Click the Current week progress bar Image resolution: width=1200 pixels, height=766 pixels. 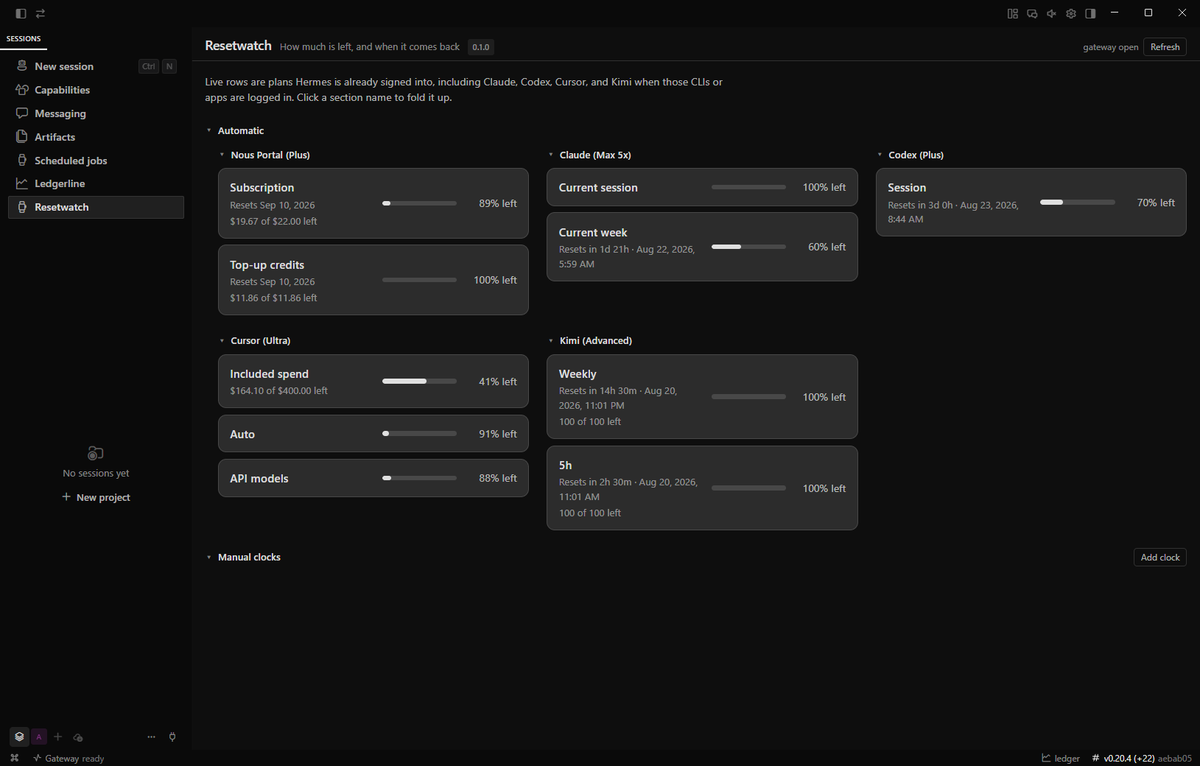pyautogui.click(x=748, y=247)
